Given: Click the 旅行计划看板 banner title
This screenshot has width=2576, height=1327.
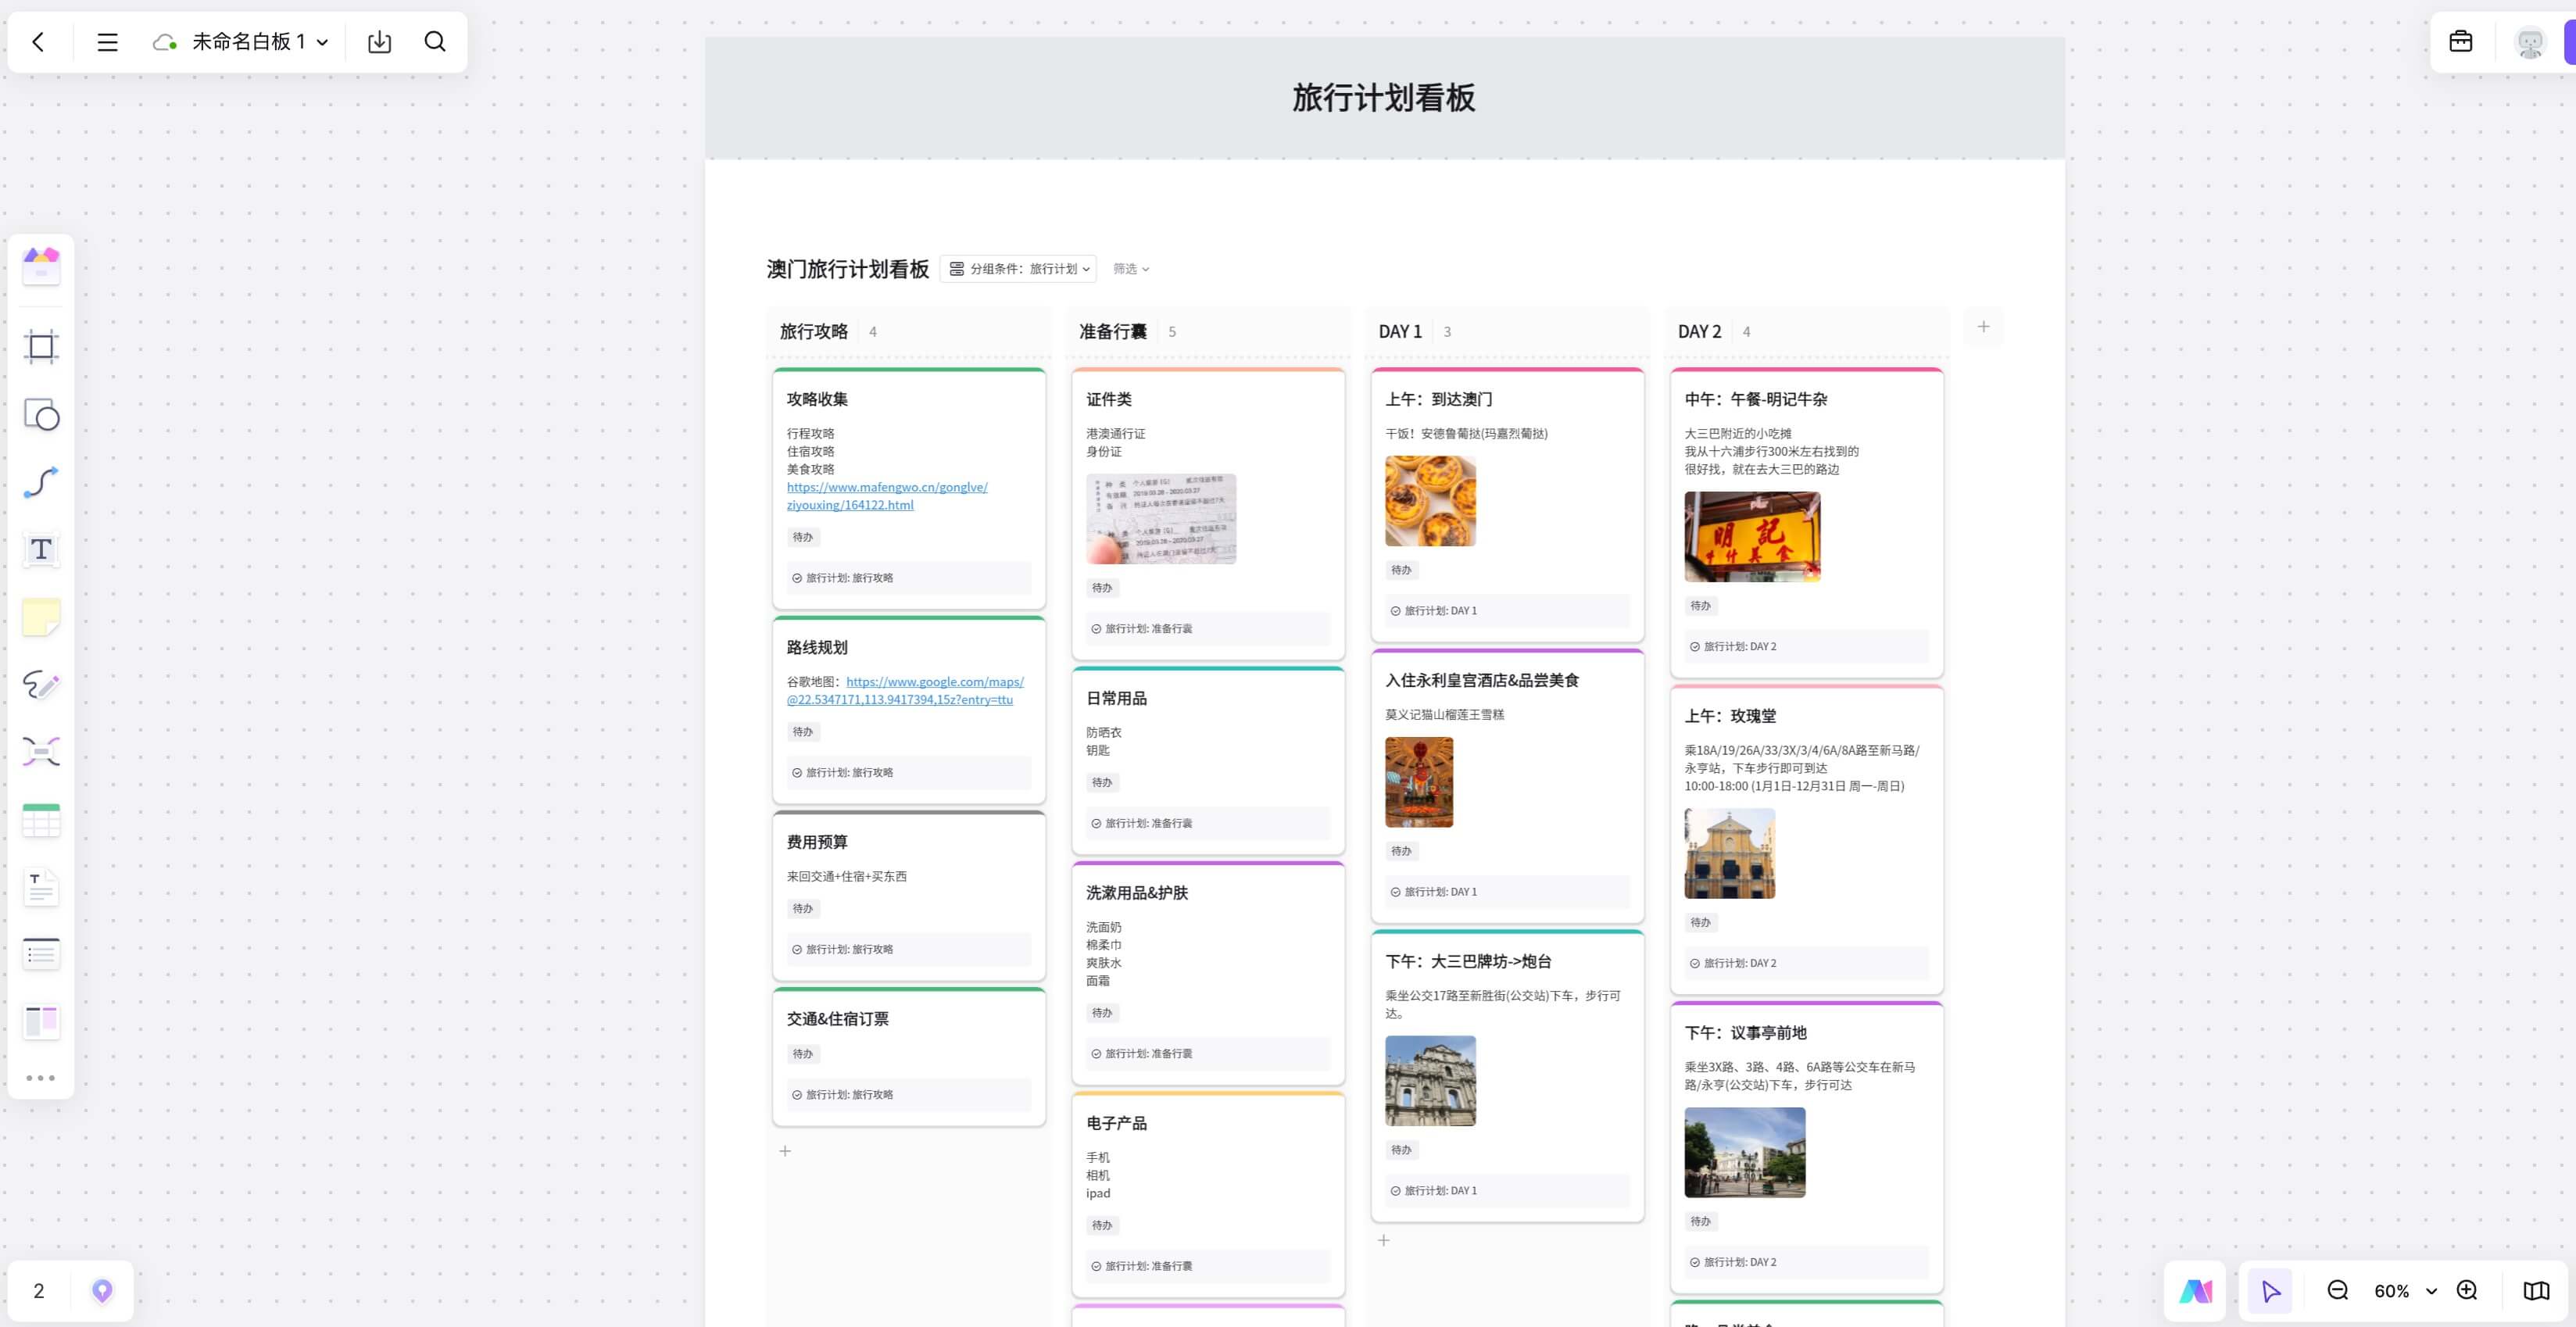Looking at the screenshot, I should 1384,98.
